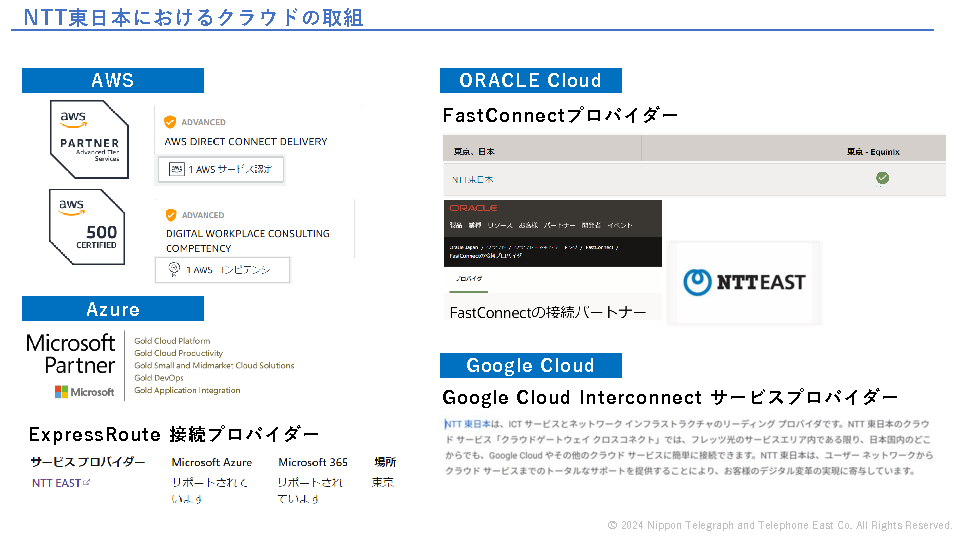The width and height of the screenshot is (960, 540).
Task: Click the AWS 500 Certified badge
Action: pos(87,226)
